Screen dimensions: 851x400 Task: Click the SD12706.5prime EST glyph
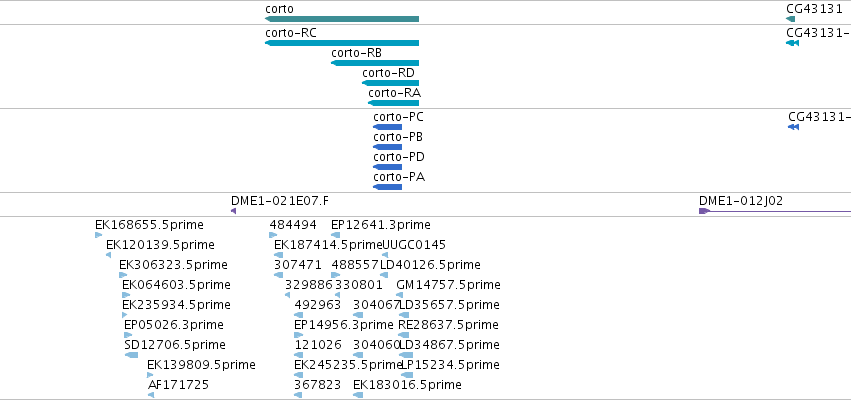[131, 355]
